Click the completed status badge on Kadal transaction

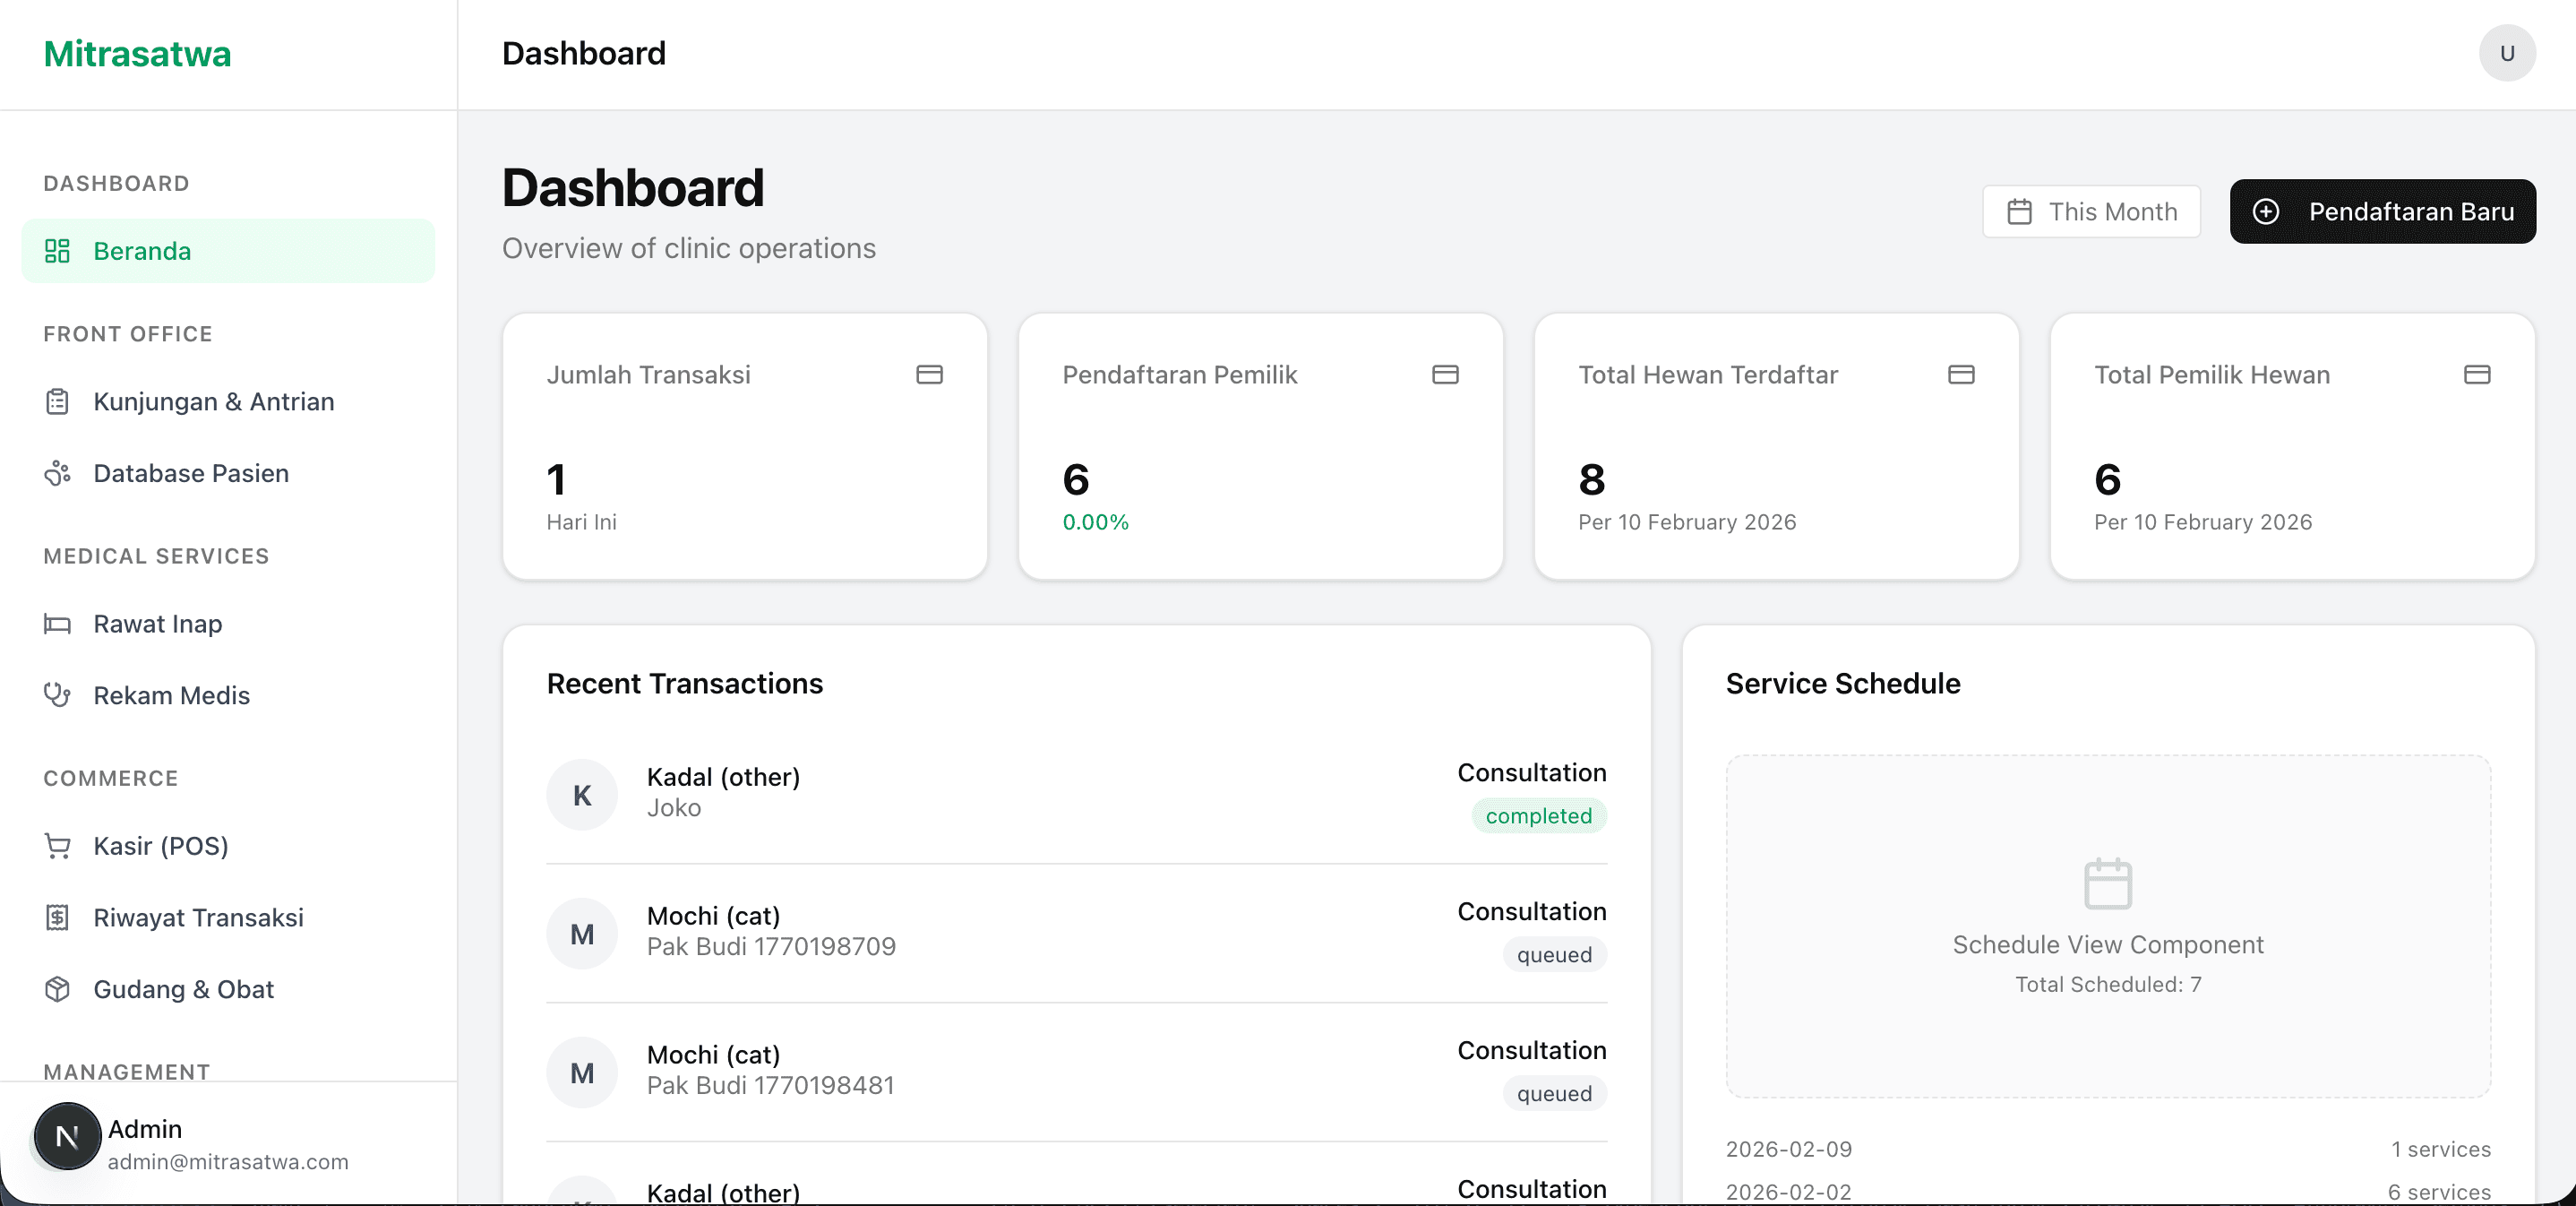pos(1538,816)
